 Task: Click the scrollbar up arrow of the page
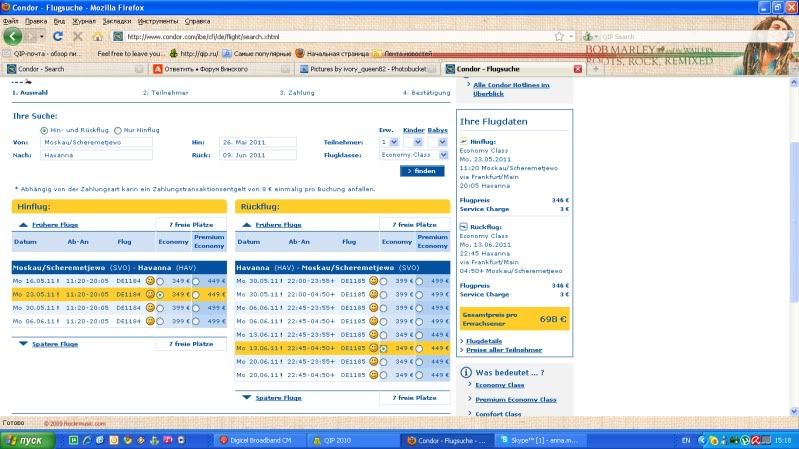click(x=794, y=82)
